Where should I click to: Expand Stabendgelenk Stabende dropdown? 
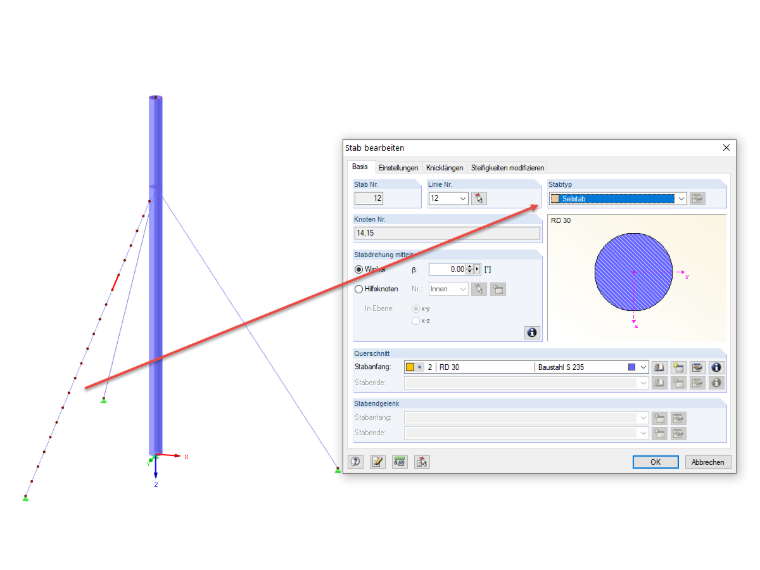(x=643, y=433)
